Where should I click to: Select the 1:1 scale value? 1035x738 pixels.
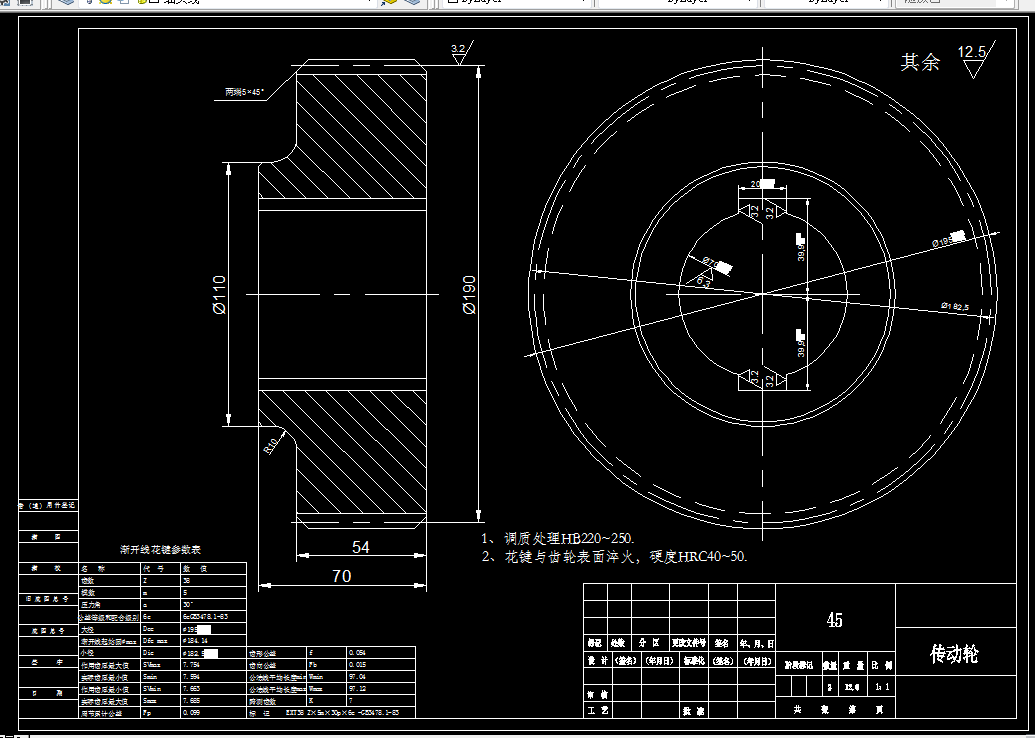tap(882, 687)
